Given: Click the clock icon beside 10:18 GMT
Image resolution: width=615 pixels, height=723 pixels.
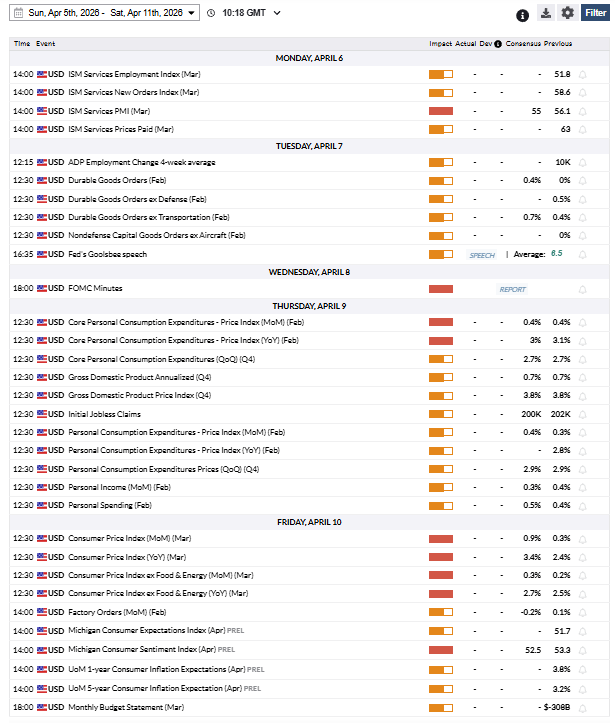Looking at the screenshot, I should coord(211,13).
